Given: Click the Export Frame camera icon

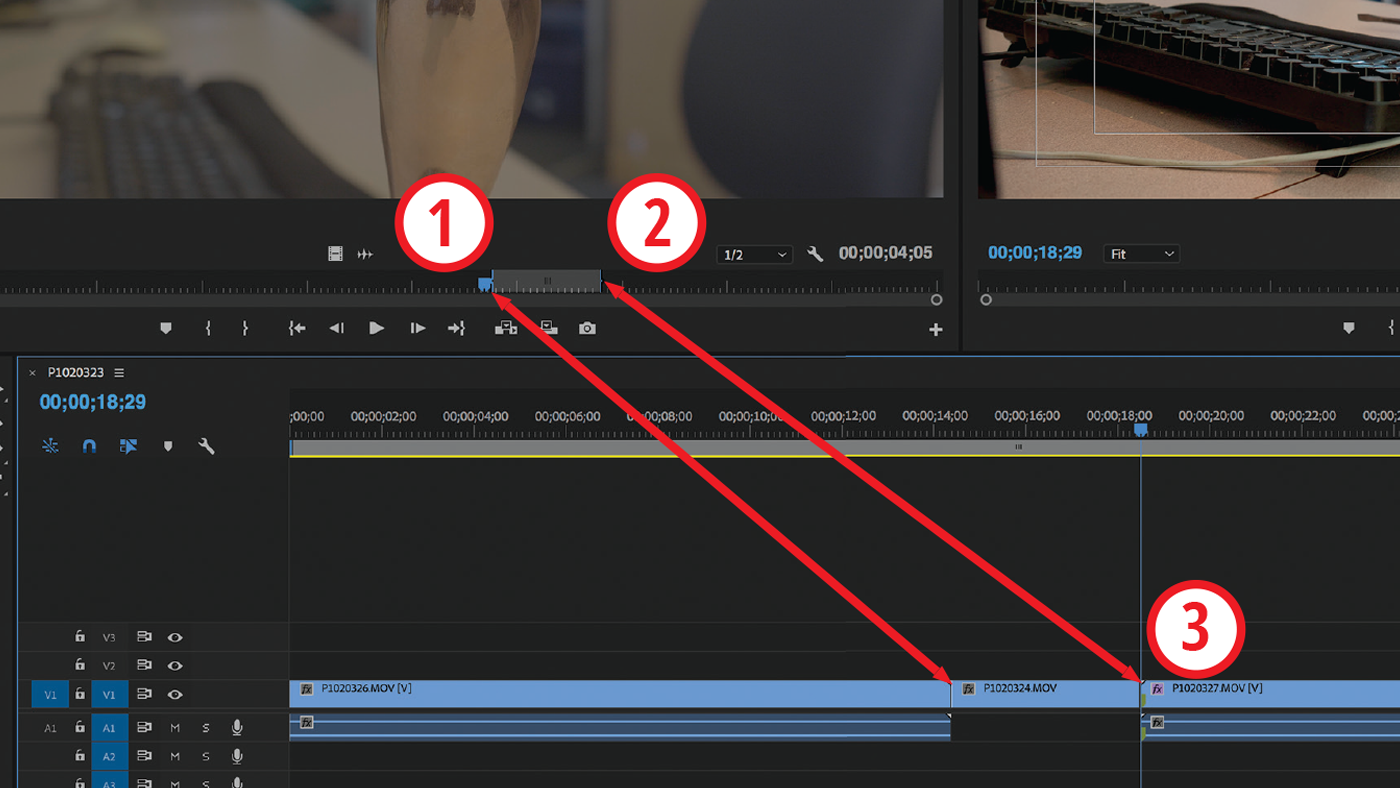Looking at the screenshot, I should click(x=588, y=327).
